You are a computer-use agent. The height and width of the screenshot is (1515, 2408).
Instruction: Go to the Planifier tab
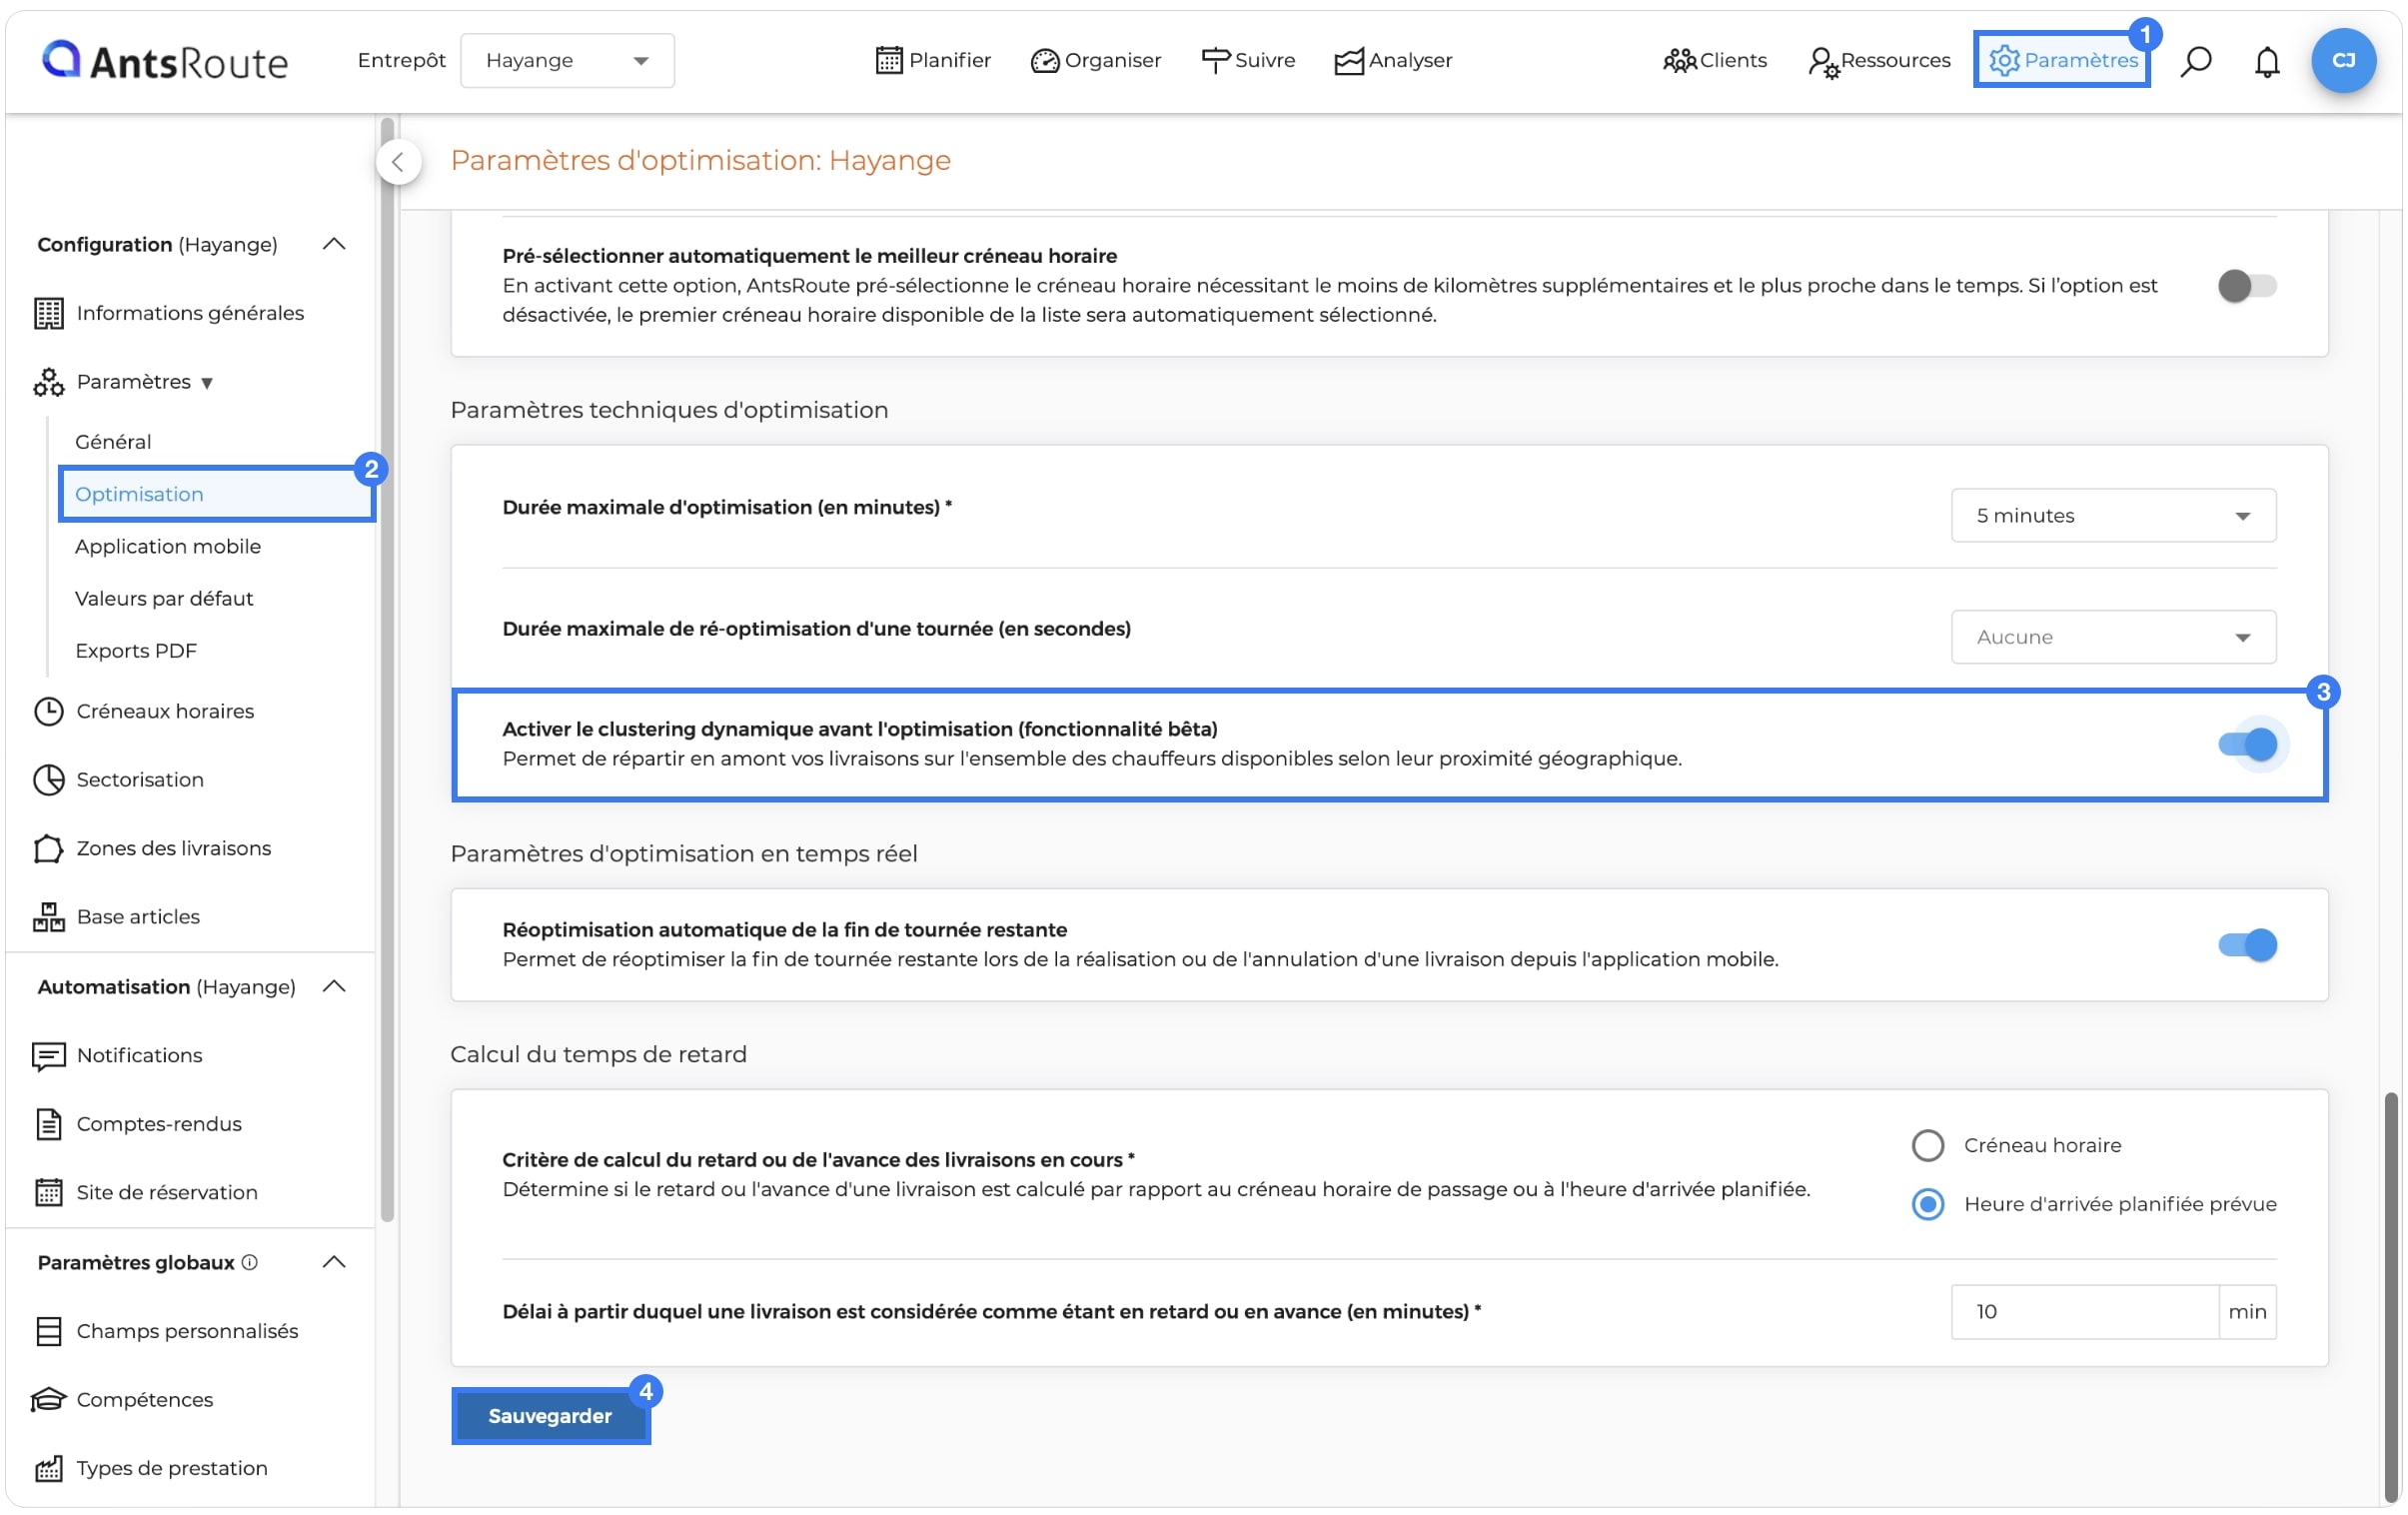pos(932,61)
